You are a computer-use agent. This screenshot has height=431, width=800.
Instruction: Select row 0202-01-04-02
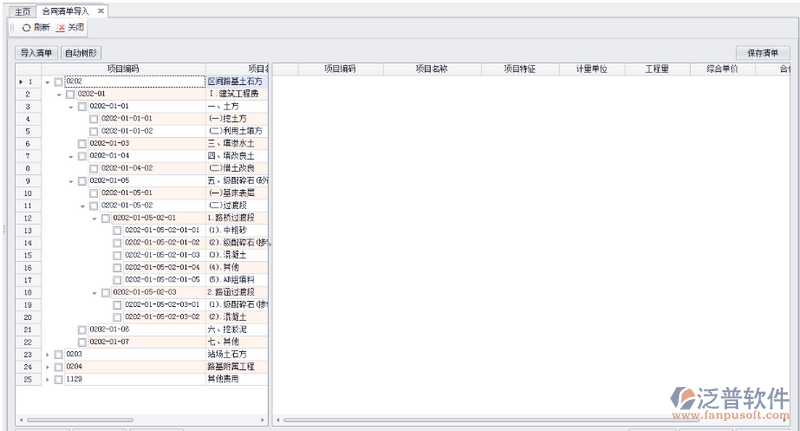(x=142, y=169)
